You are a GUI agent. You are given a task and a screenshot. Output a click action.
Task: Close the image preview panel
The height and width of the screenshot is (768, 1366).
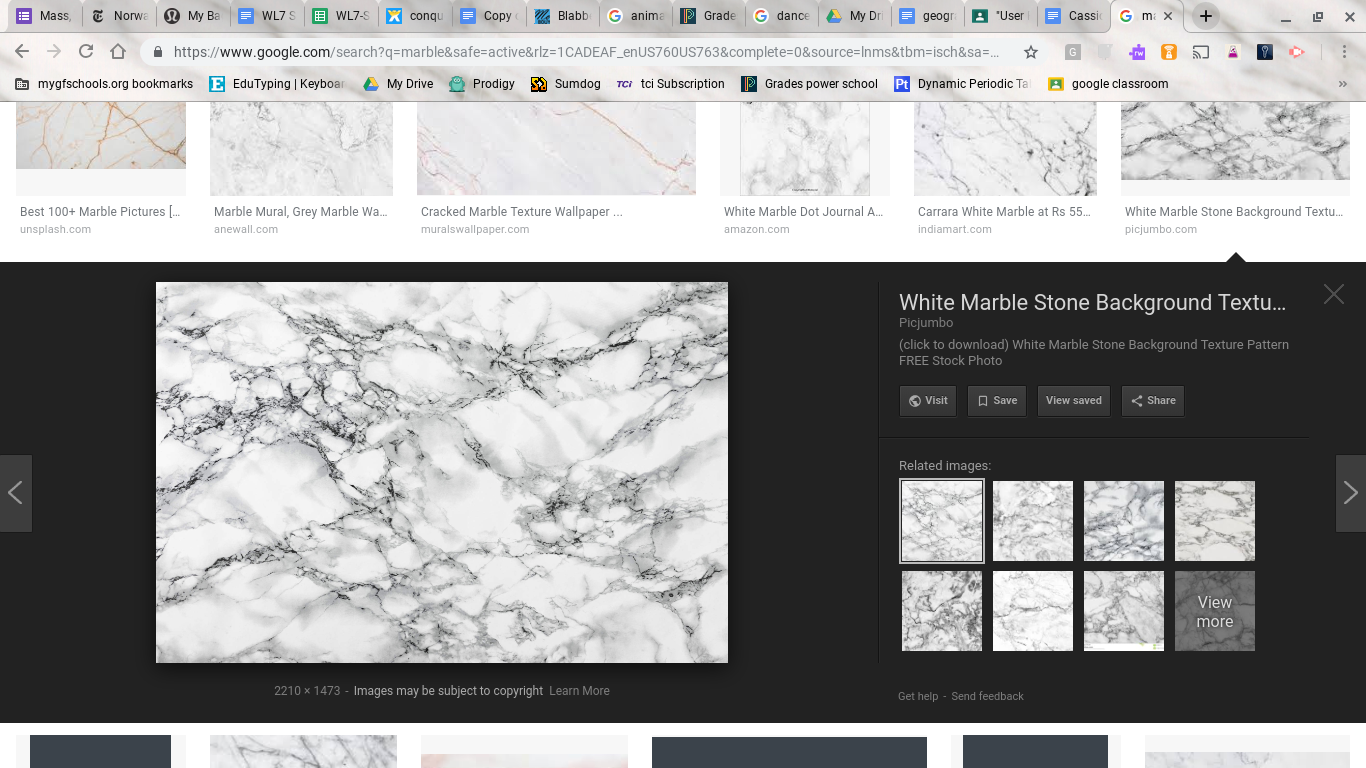(1334, 293)
